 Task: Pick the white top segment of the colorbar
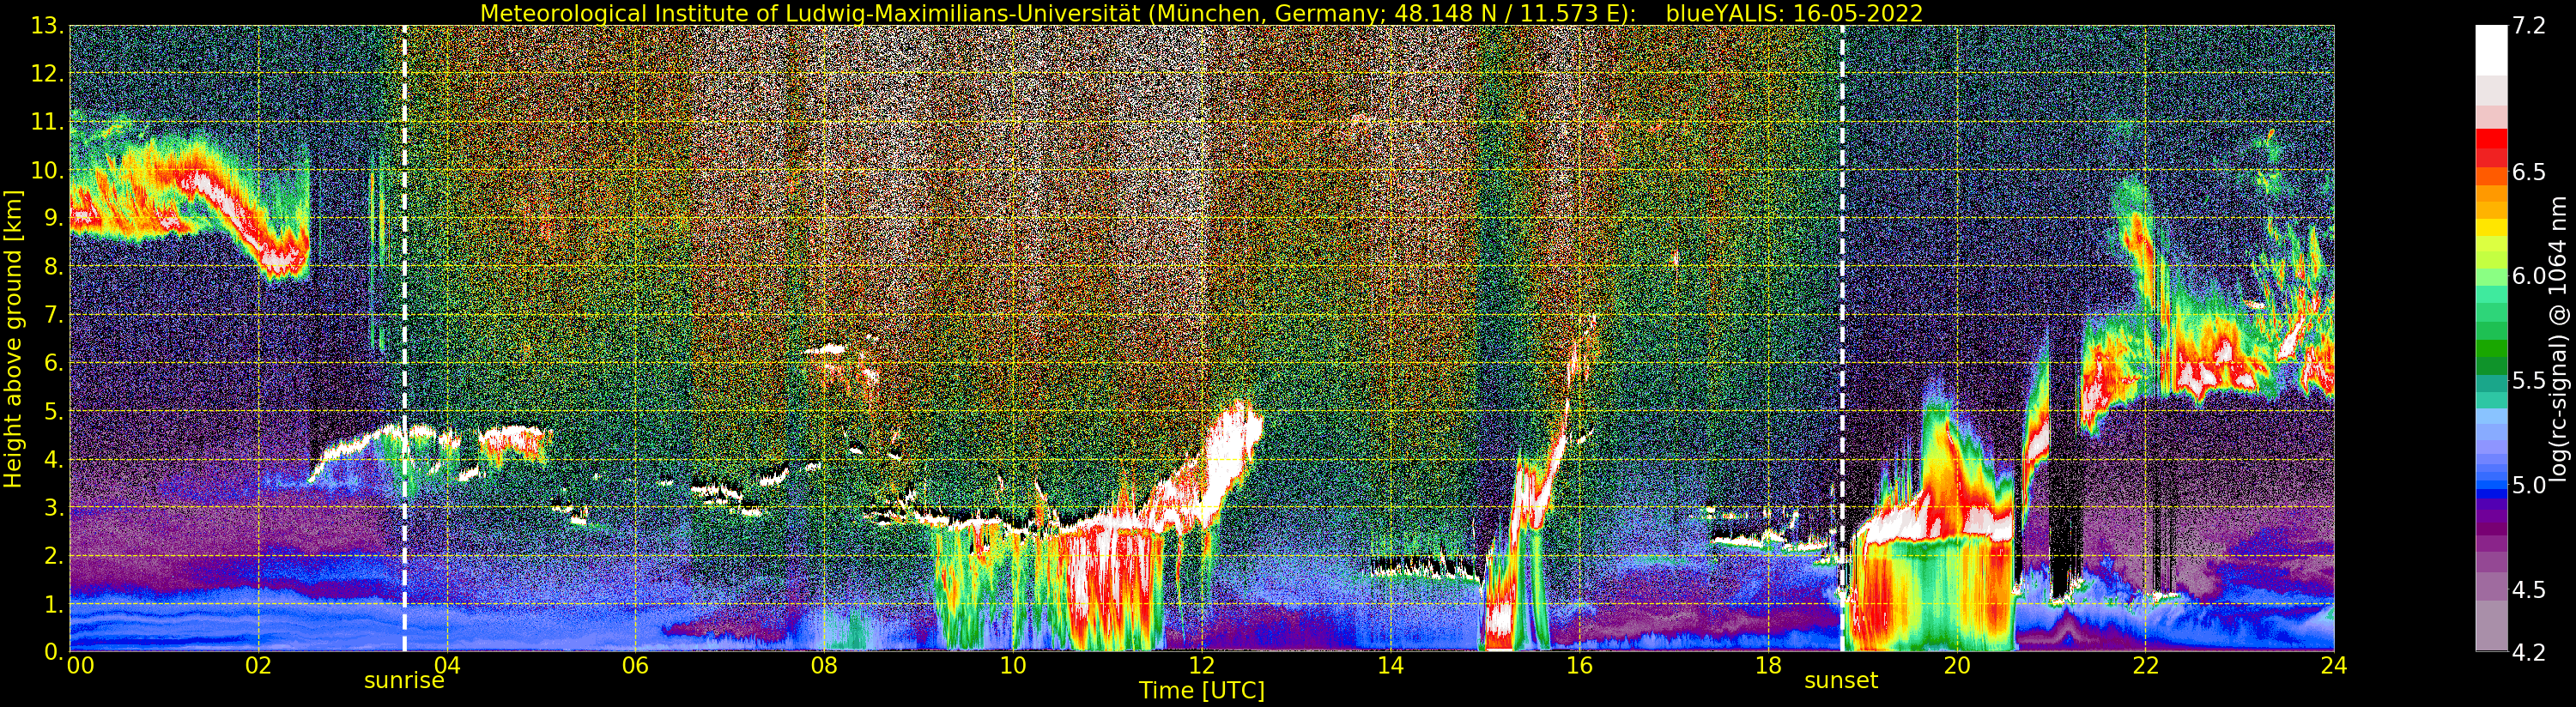click(x=2491, y=50)
